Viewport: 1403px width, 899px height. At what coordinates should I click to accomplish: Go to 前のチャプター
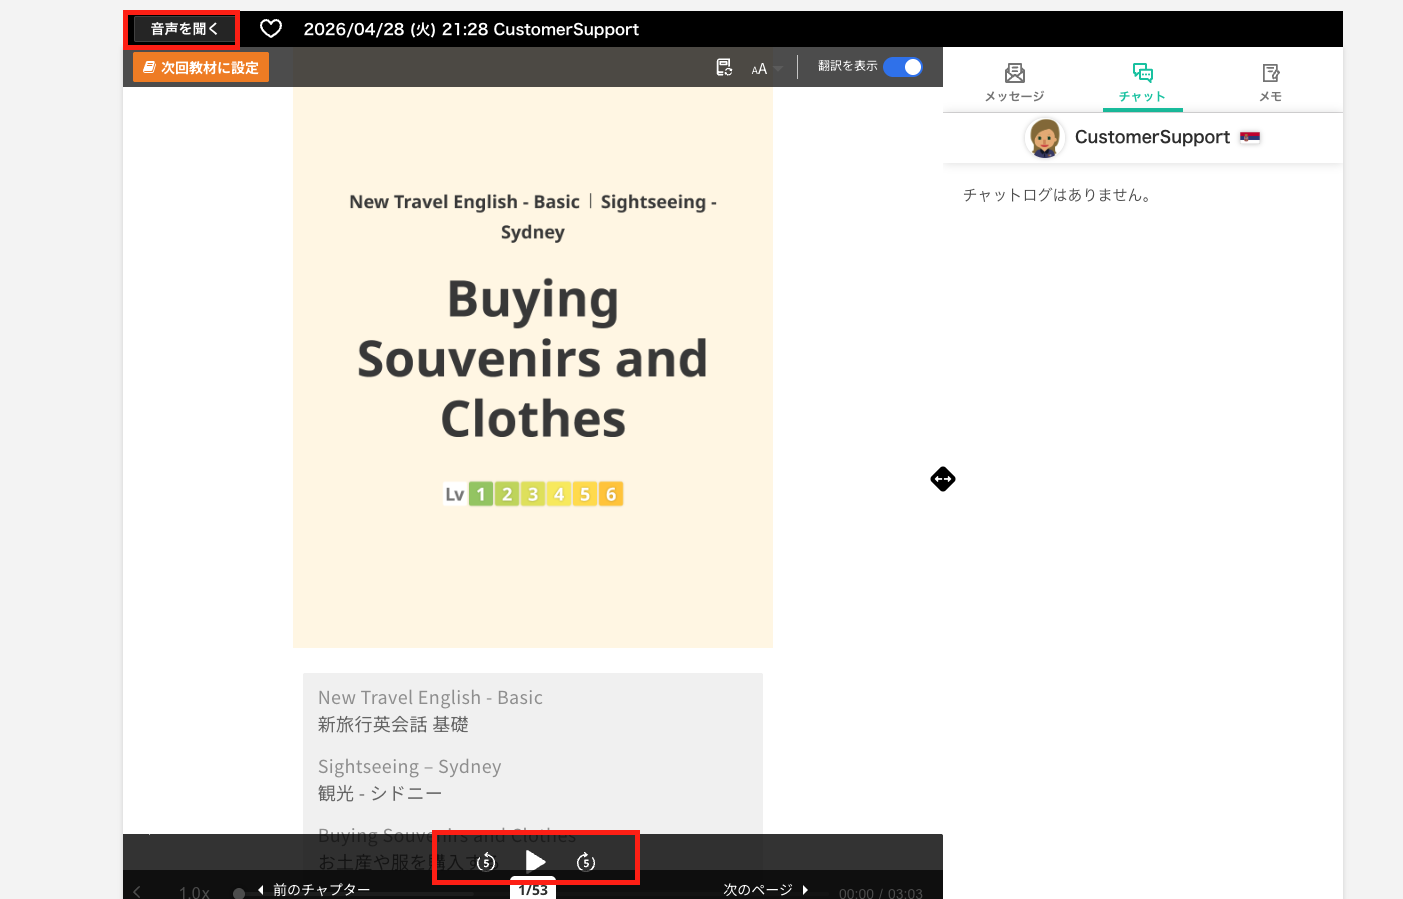(x=314, y=889)
